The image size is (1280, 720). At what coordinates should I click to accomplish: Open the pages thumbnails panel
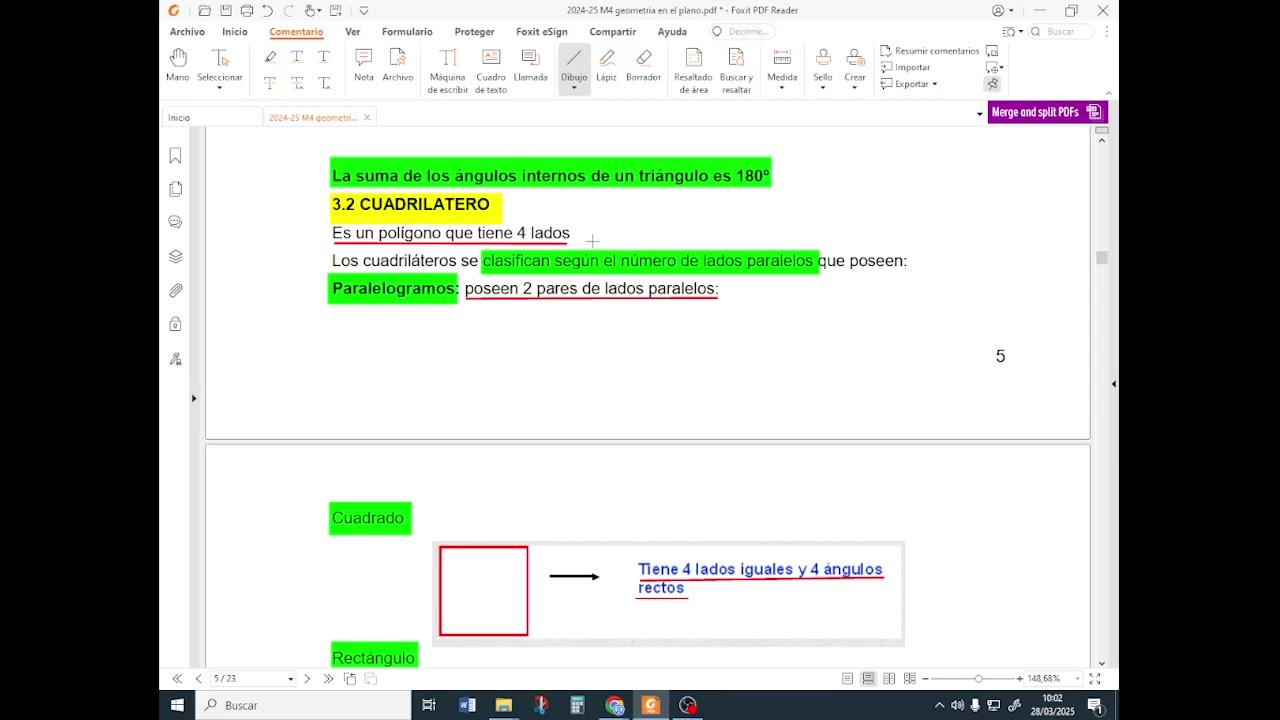point(175,189)
